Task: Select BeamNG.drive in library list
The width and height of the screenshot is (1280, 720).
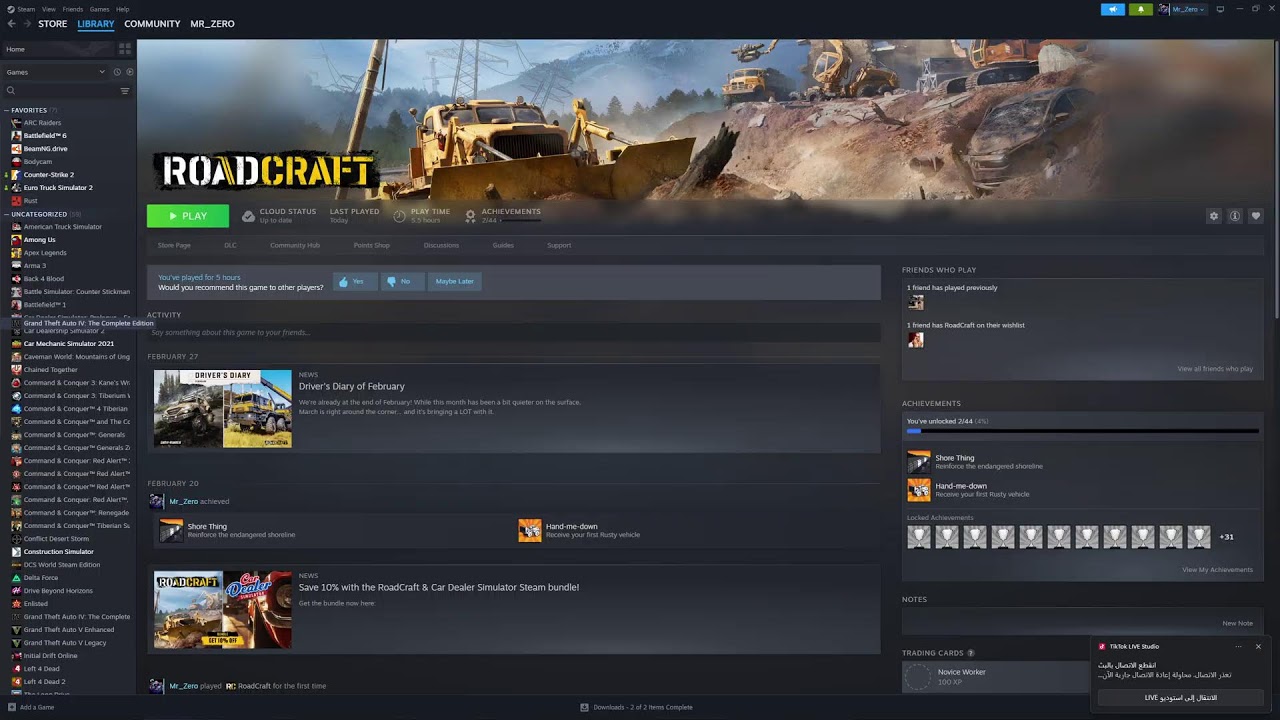Action: click(46, 149)
